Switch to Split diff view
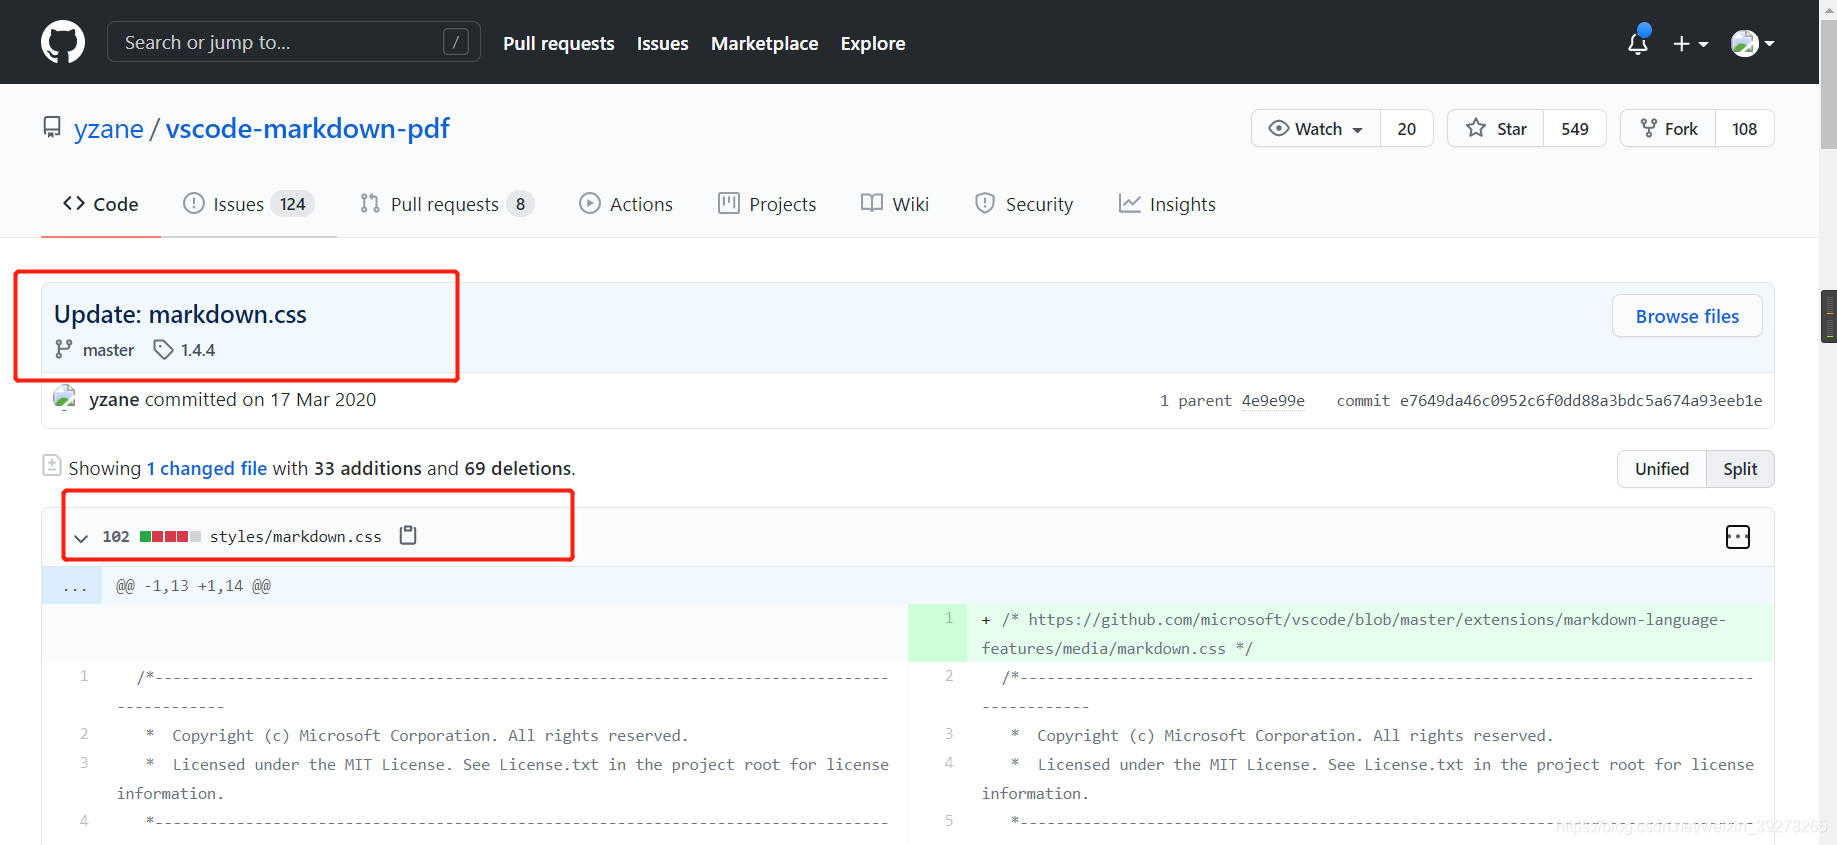 1740,469
